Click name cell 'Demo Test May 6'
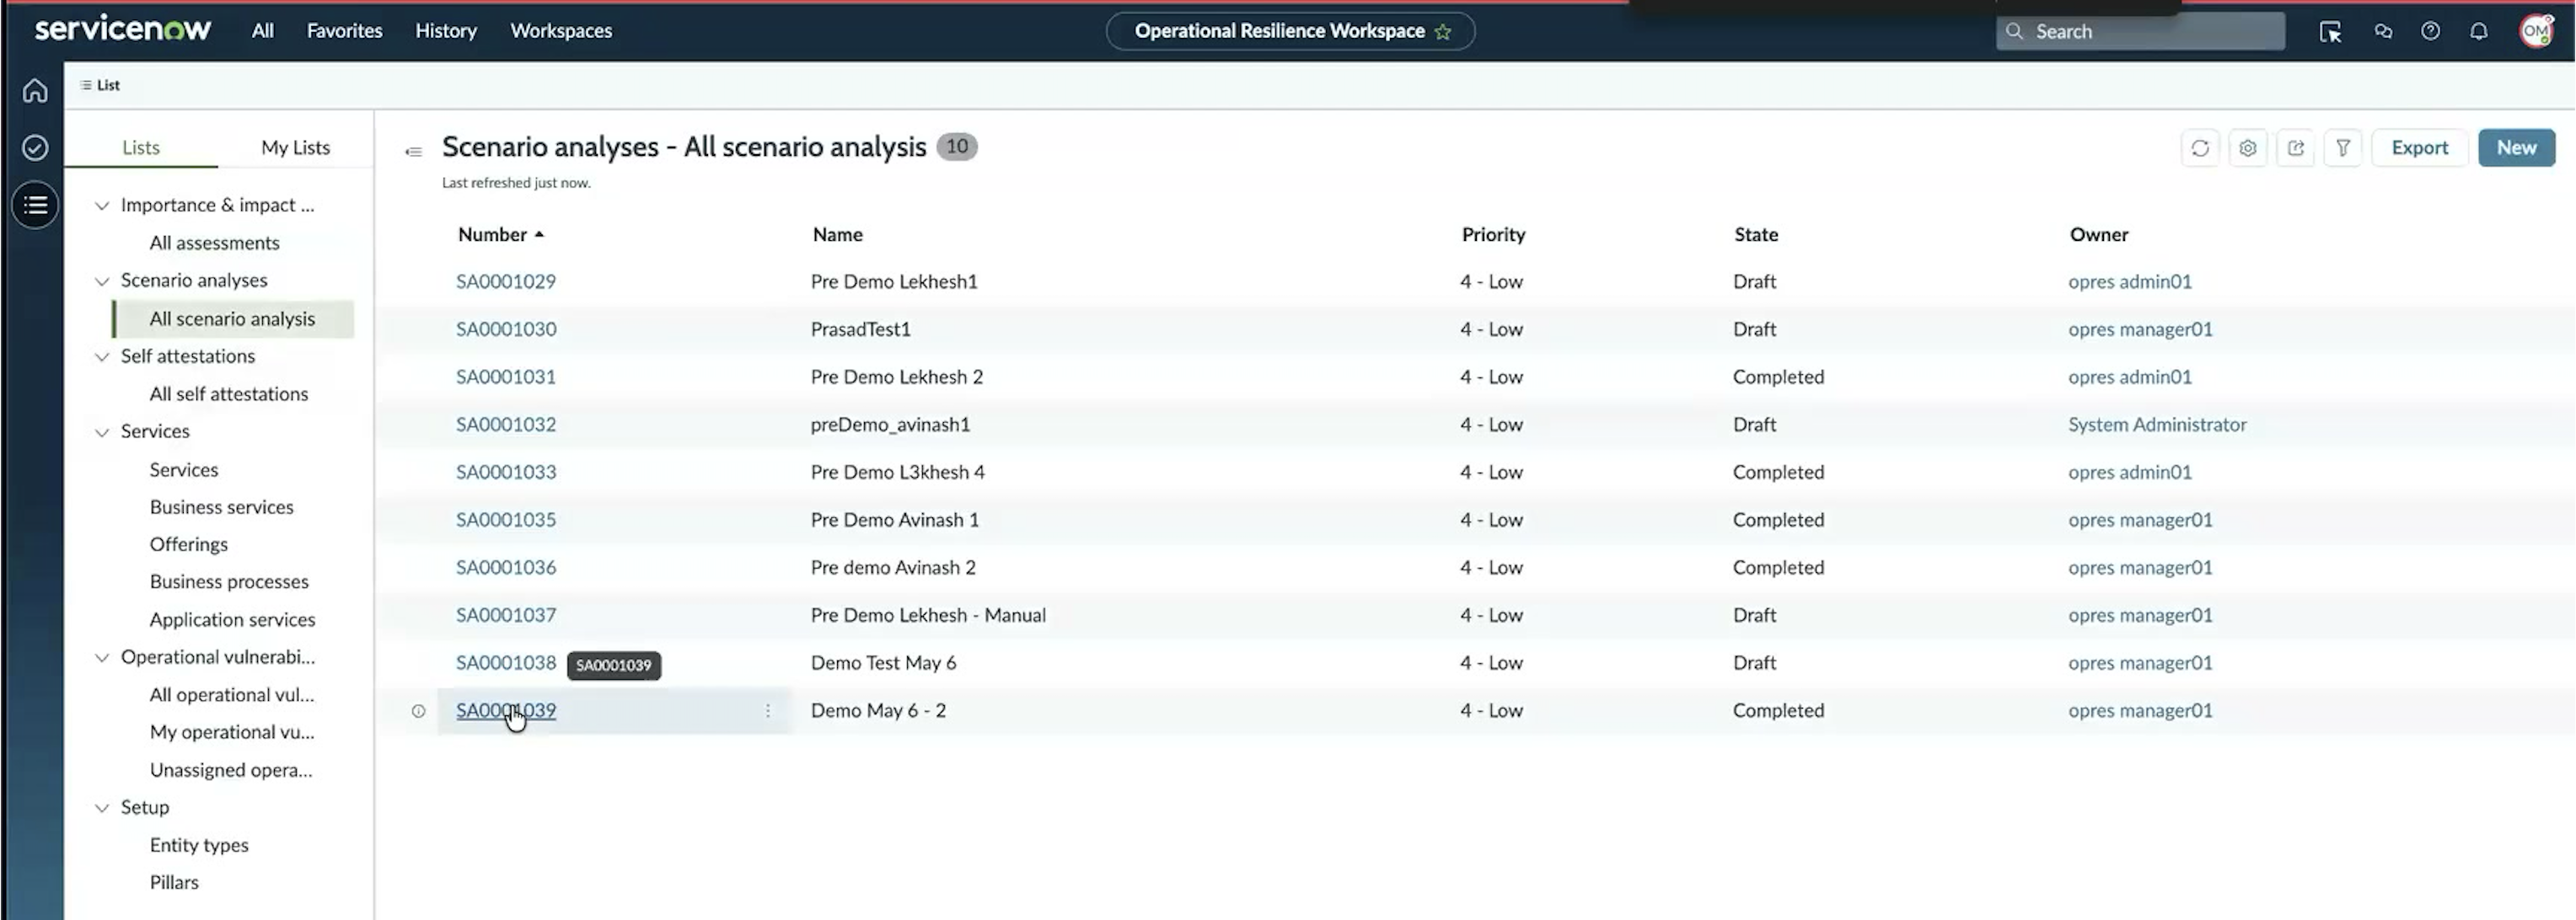This screenshot has height=920, width=2576. 883,663
